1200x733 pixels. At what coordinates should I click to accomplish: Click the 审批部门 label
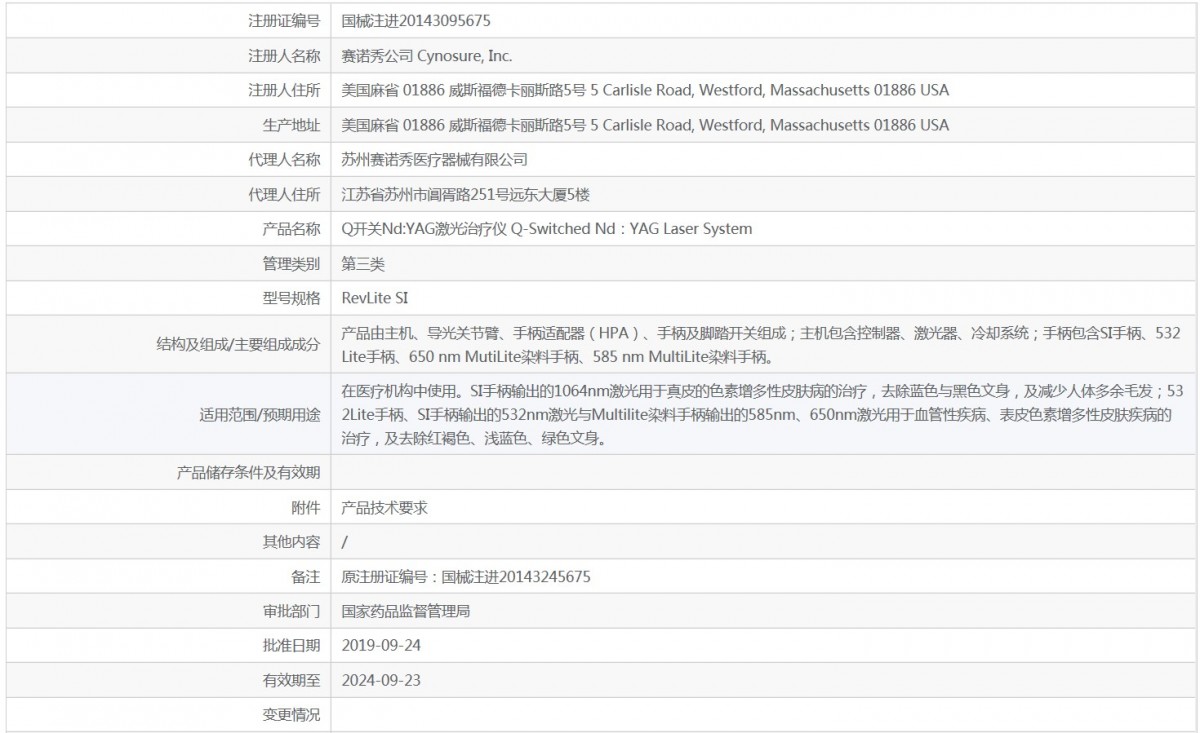tap(291, 611)
